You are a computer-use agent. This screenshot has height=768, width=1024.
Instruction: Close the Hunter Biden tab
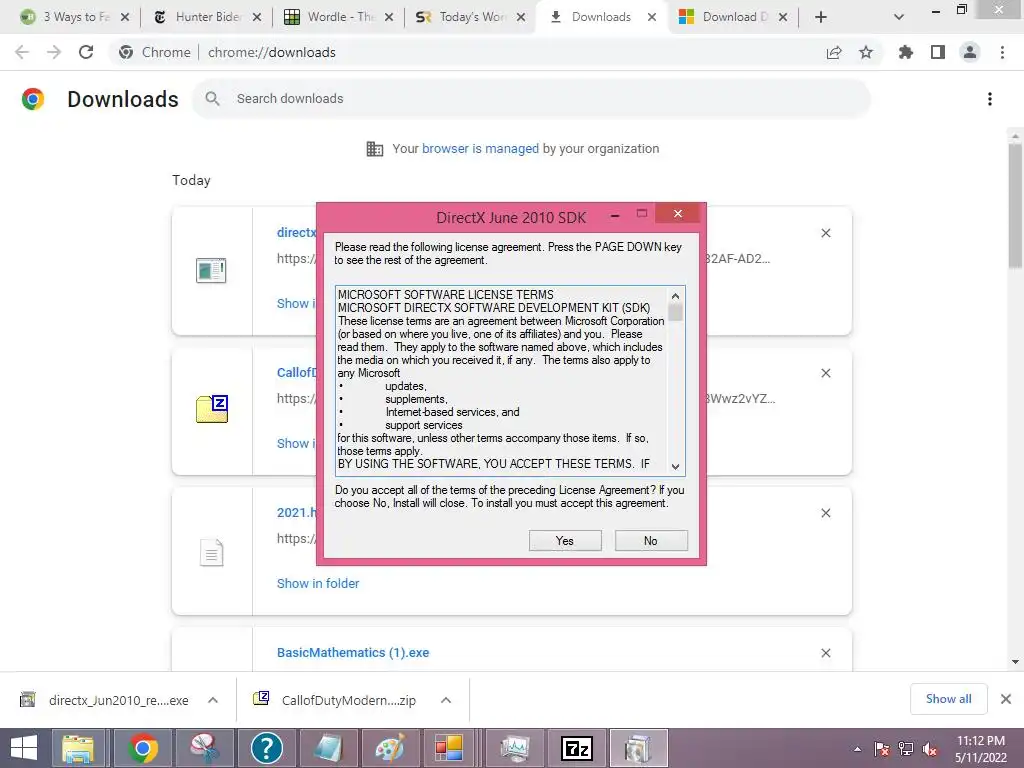click(x=257, y=17)
